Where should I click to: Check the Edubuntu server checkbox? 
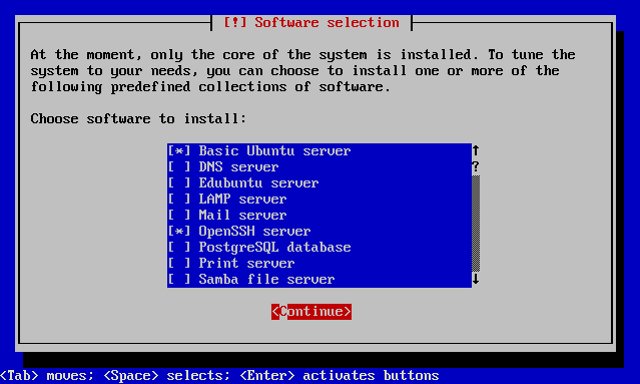pyautogui.click(x=179, y=183)
